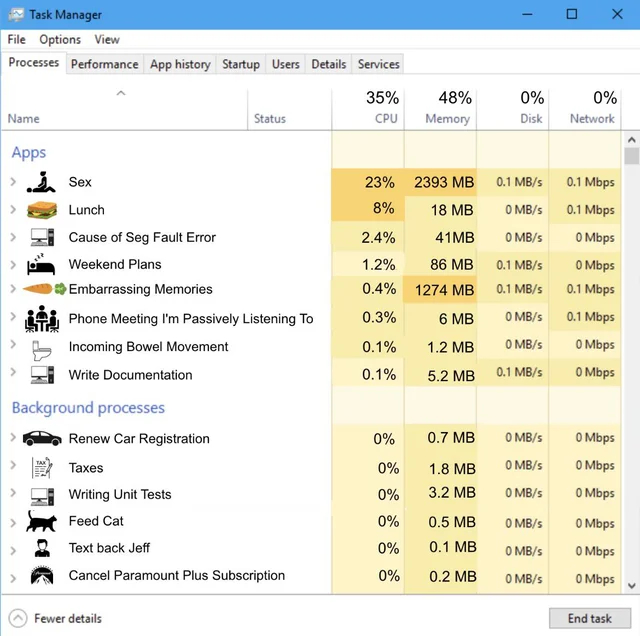The height and width of the screenshot is (636, 640).
Task: Click the Paramount icon for Cancel Subscription
Action: [42, 576]
